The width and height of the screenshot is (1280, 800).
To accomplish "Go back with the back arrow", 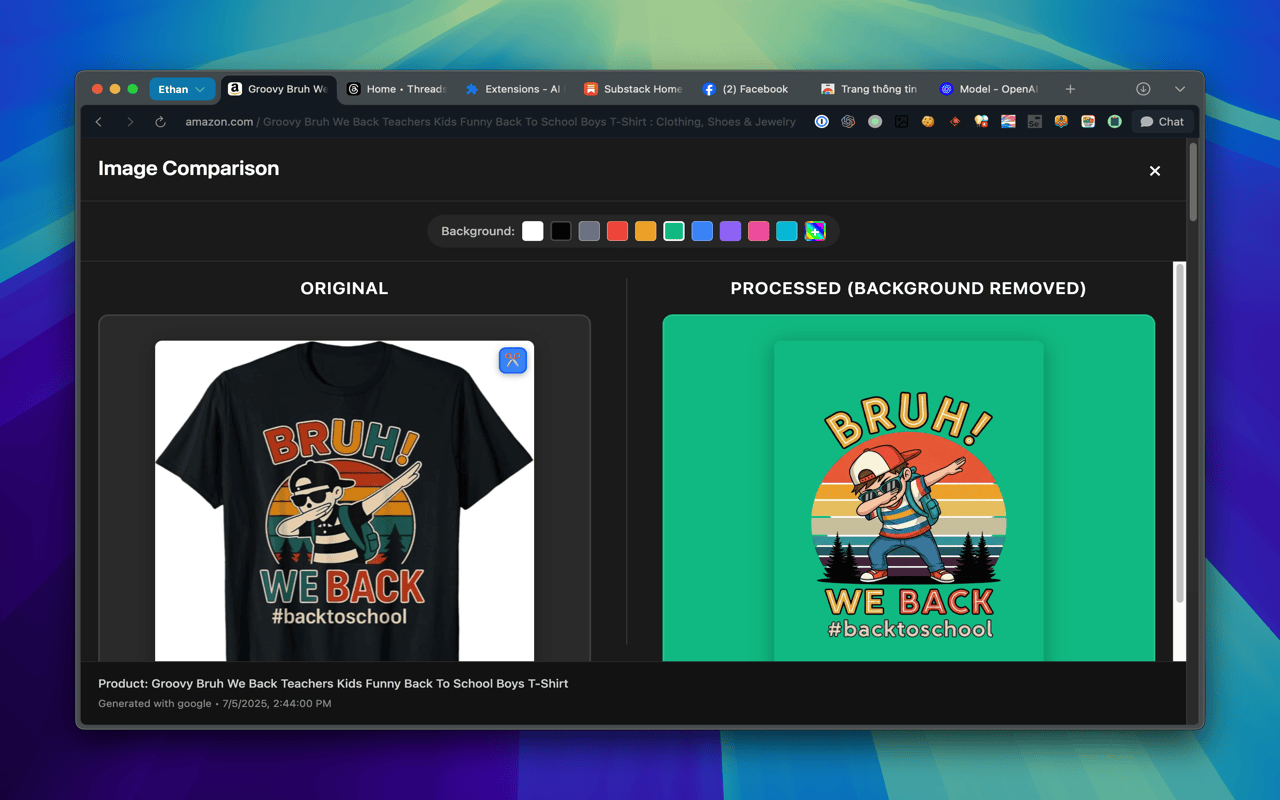I will tap(99, 122).
